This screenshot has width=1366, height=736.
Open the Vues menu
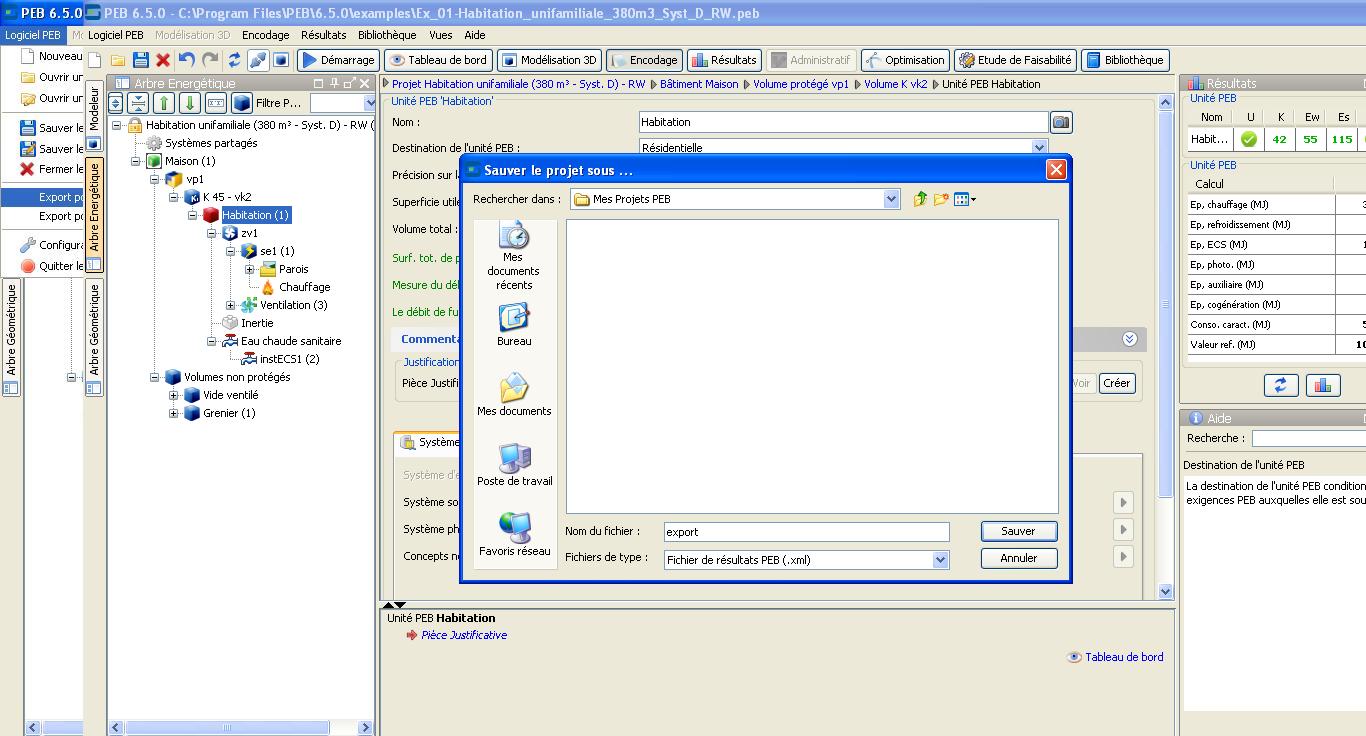point(440,35)
